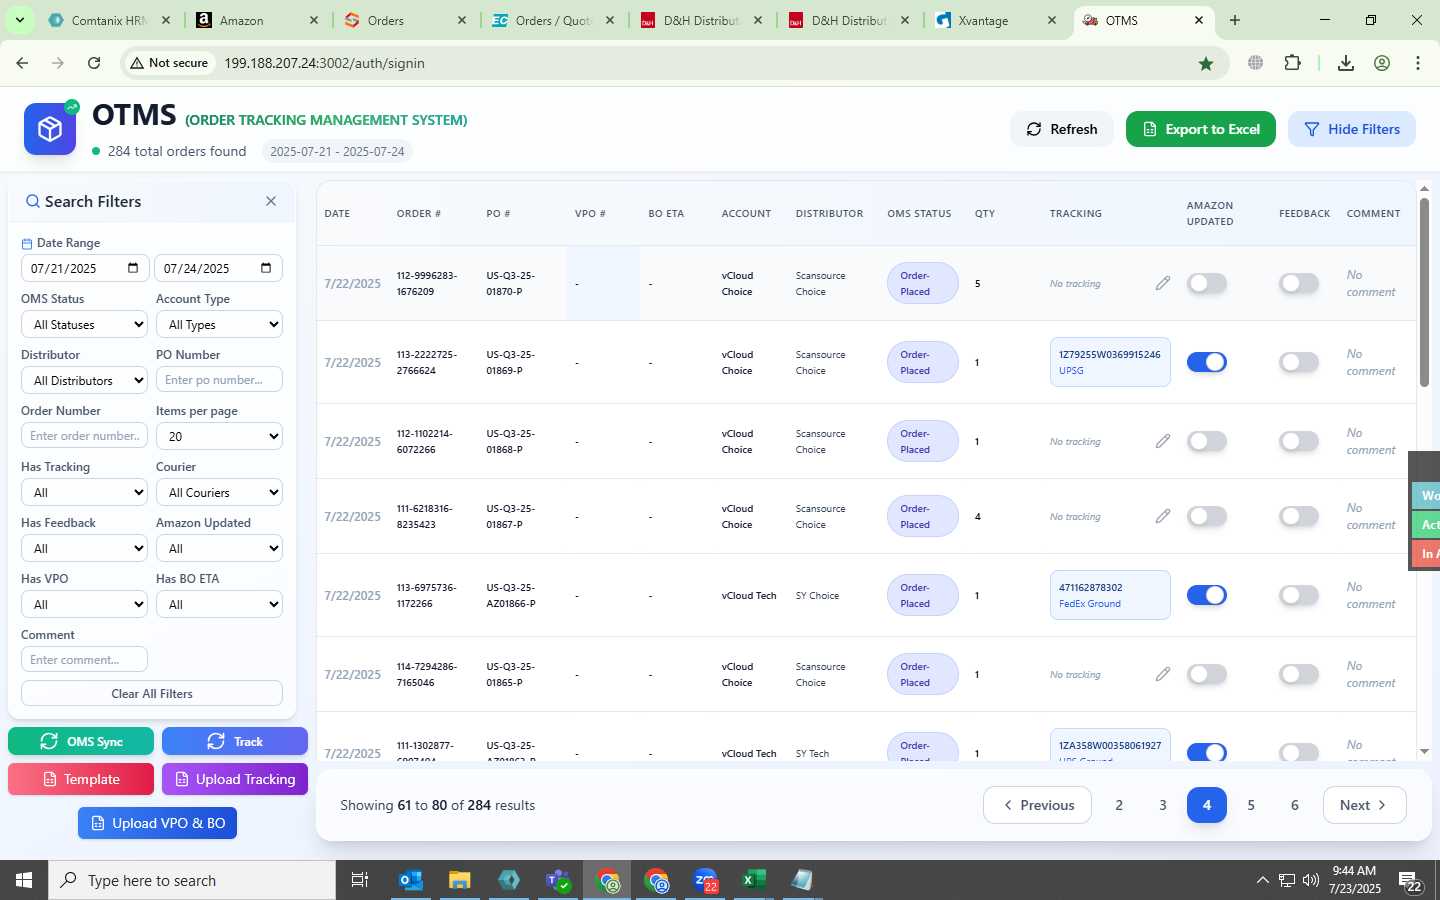
Task: Open Chrome three-dot menu
Action: point(1418,63)
